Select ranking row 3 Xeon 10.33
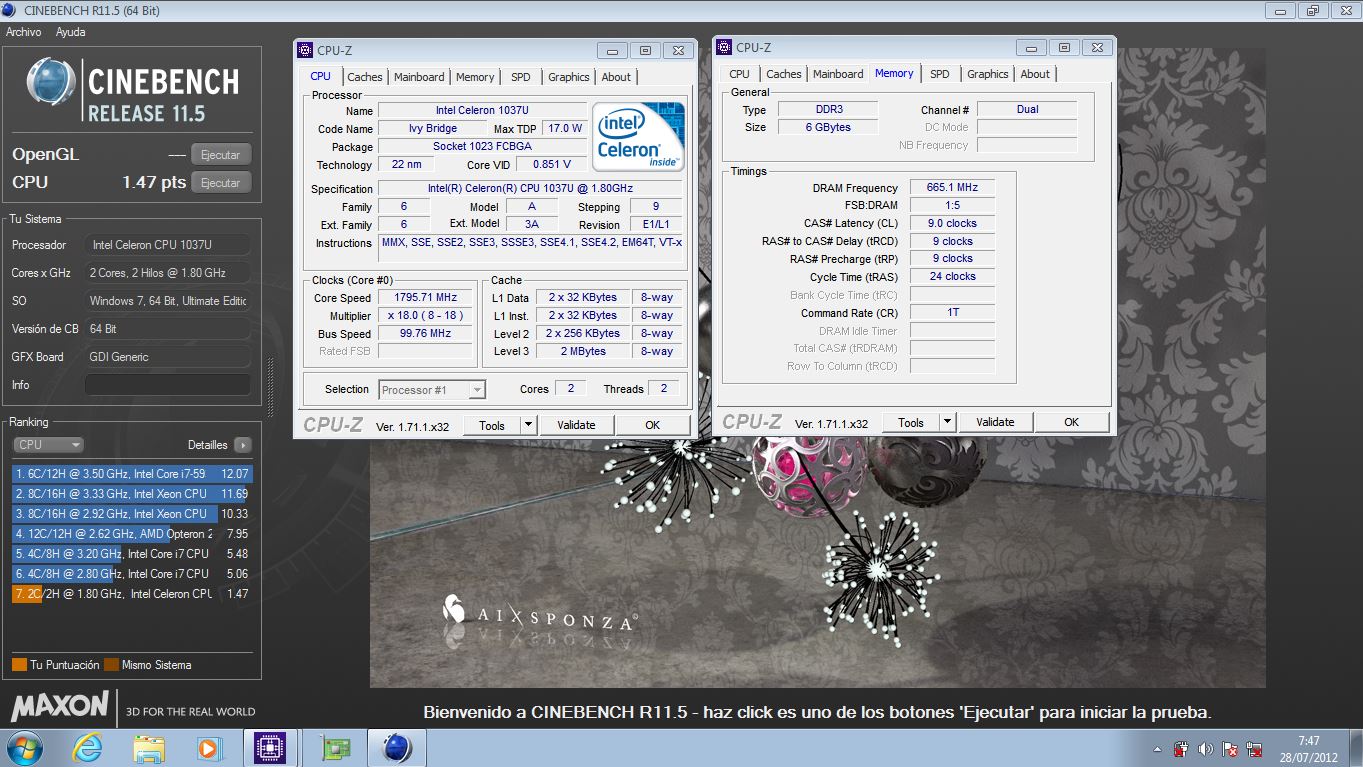 point(133,514)
